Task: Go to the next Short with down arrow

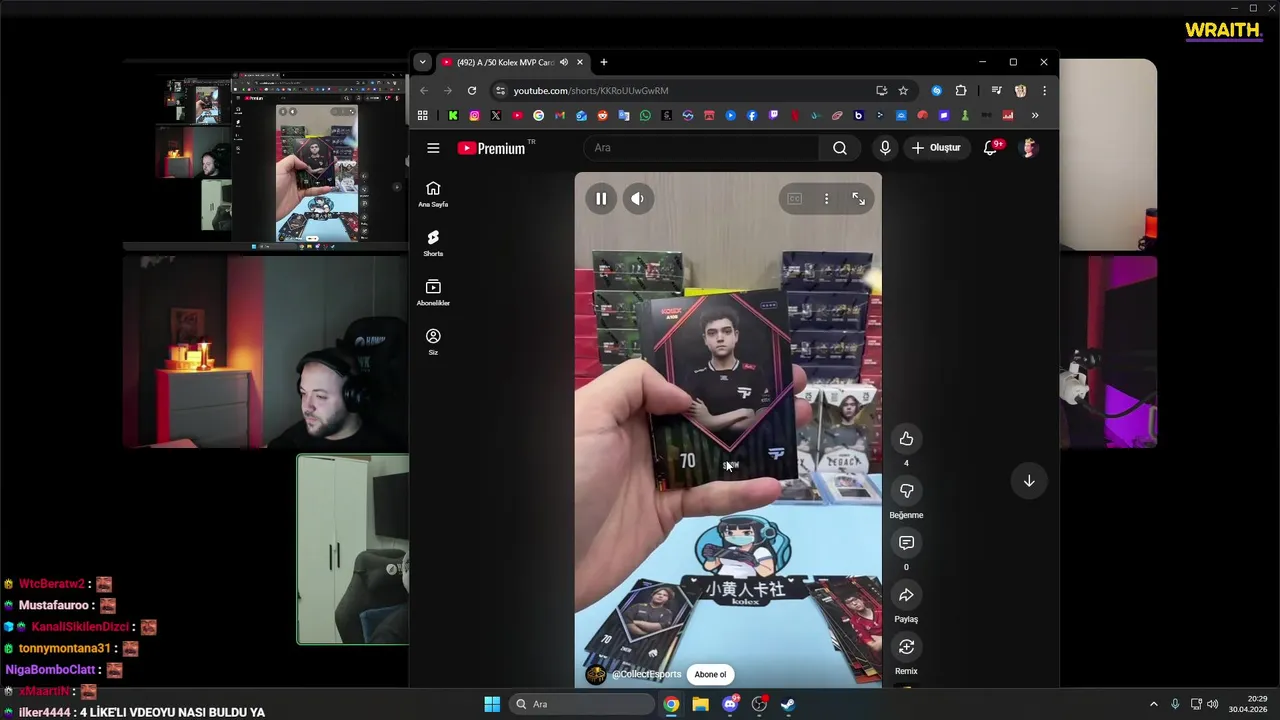Action: point(1028,481)
